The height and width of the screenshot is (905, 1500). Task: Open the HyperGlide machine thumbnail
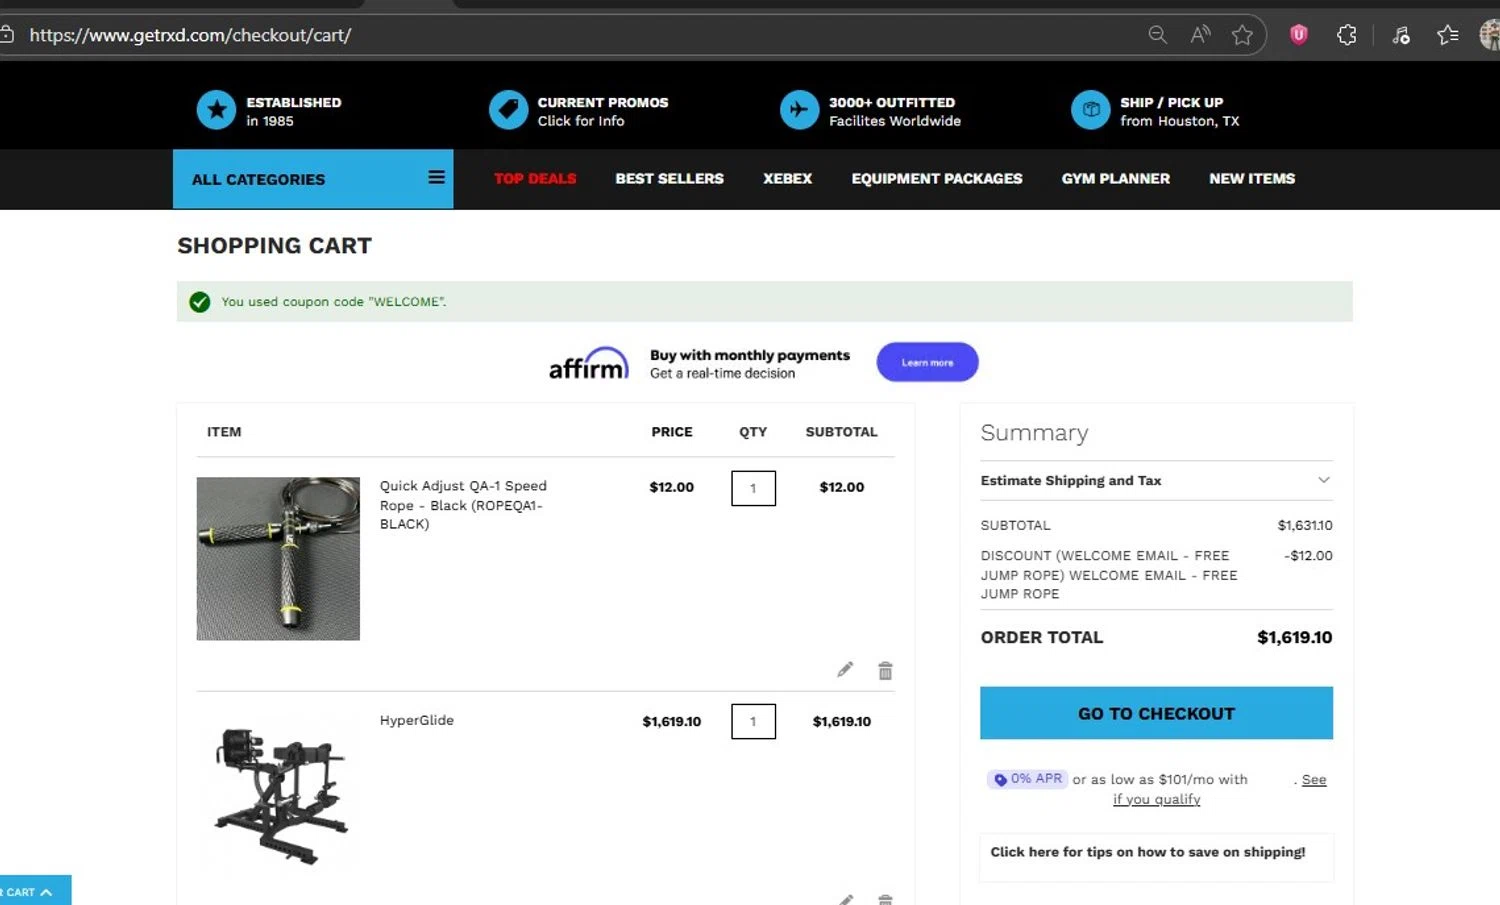pyautogui.click(x=281, y=796)
